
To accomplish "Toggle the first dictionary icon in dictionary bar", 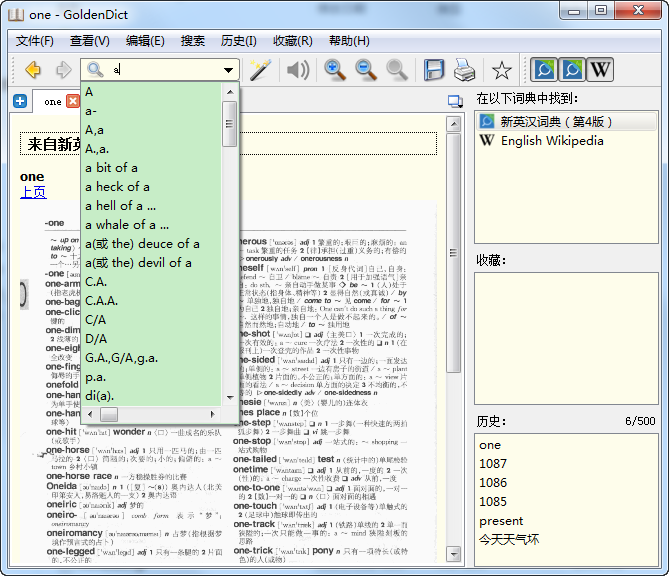I will tap(544, 69).
